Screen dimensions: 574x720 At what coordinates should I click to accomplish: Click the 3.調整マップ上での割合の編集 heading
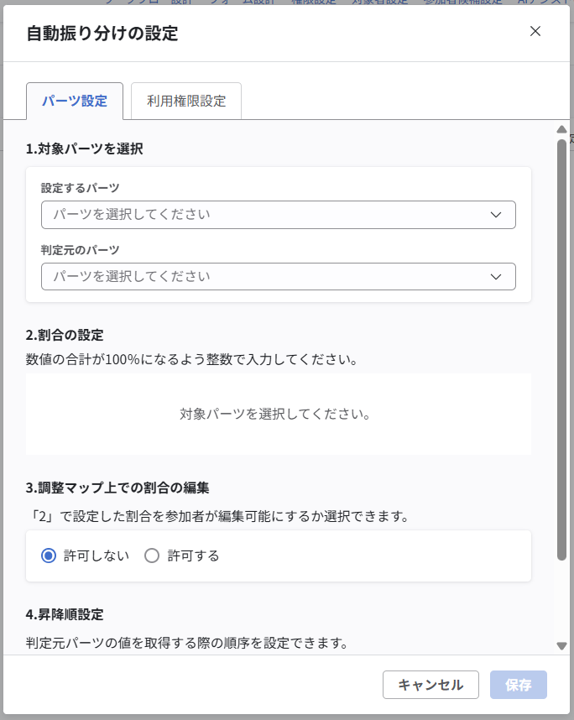[x=118, y=488]
